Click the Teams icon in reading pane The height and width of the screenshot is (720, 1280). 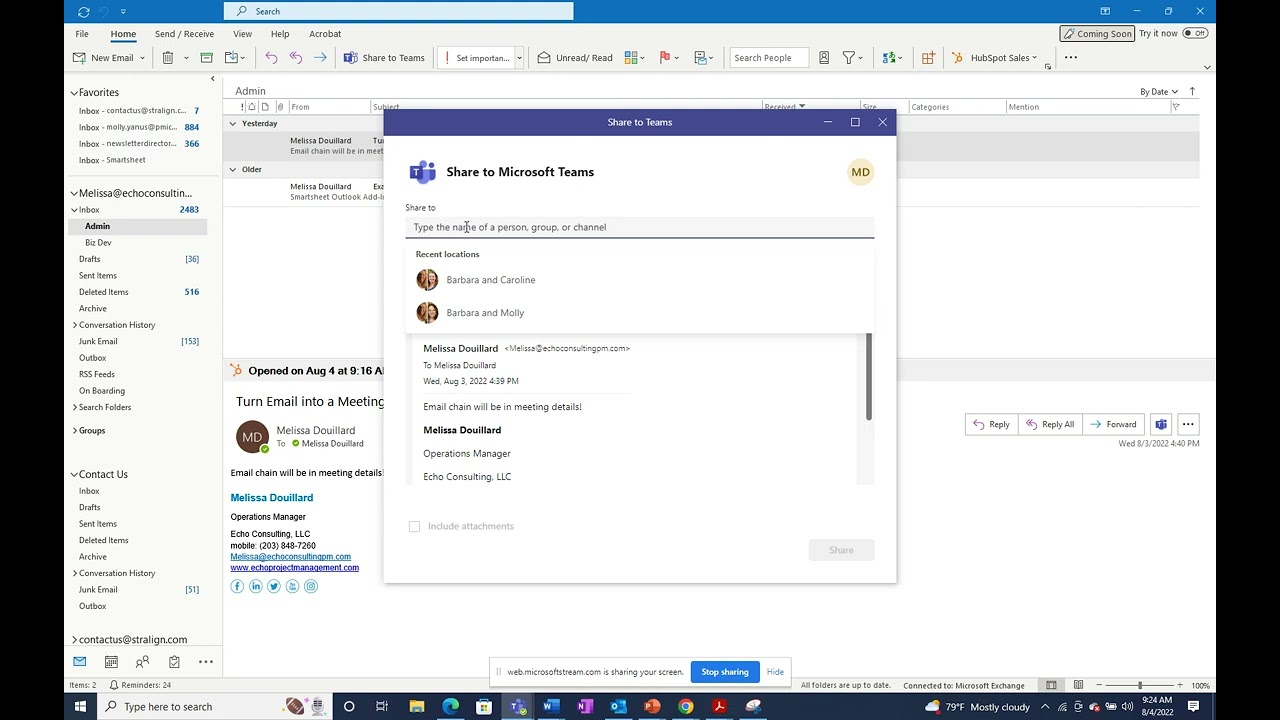pyautogui.click(x=1161, y=424)
